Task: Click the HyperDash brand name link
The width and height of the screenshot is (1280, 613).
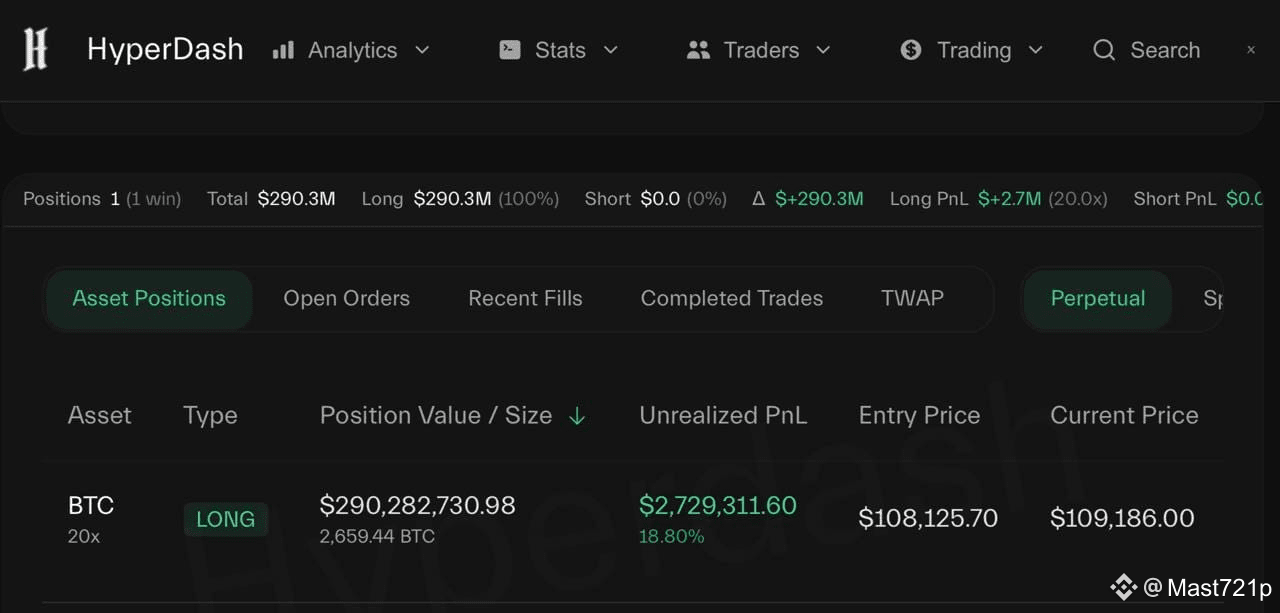Action: [165, 50]
